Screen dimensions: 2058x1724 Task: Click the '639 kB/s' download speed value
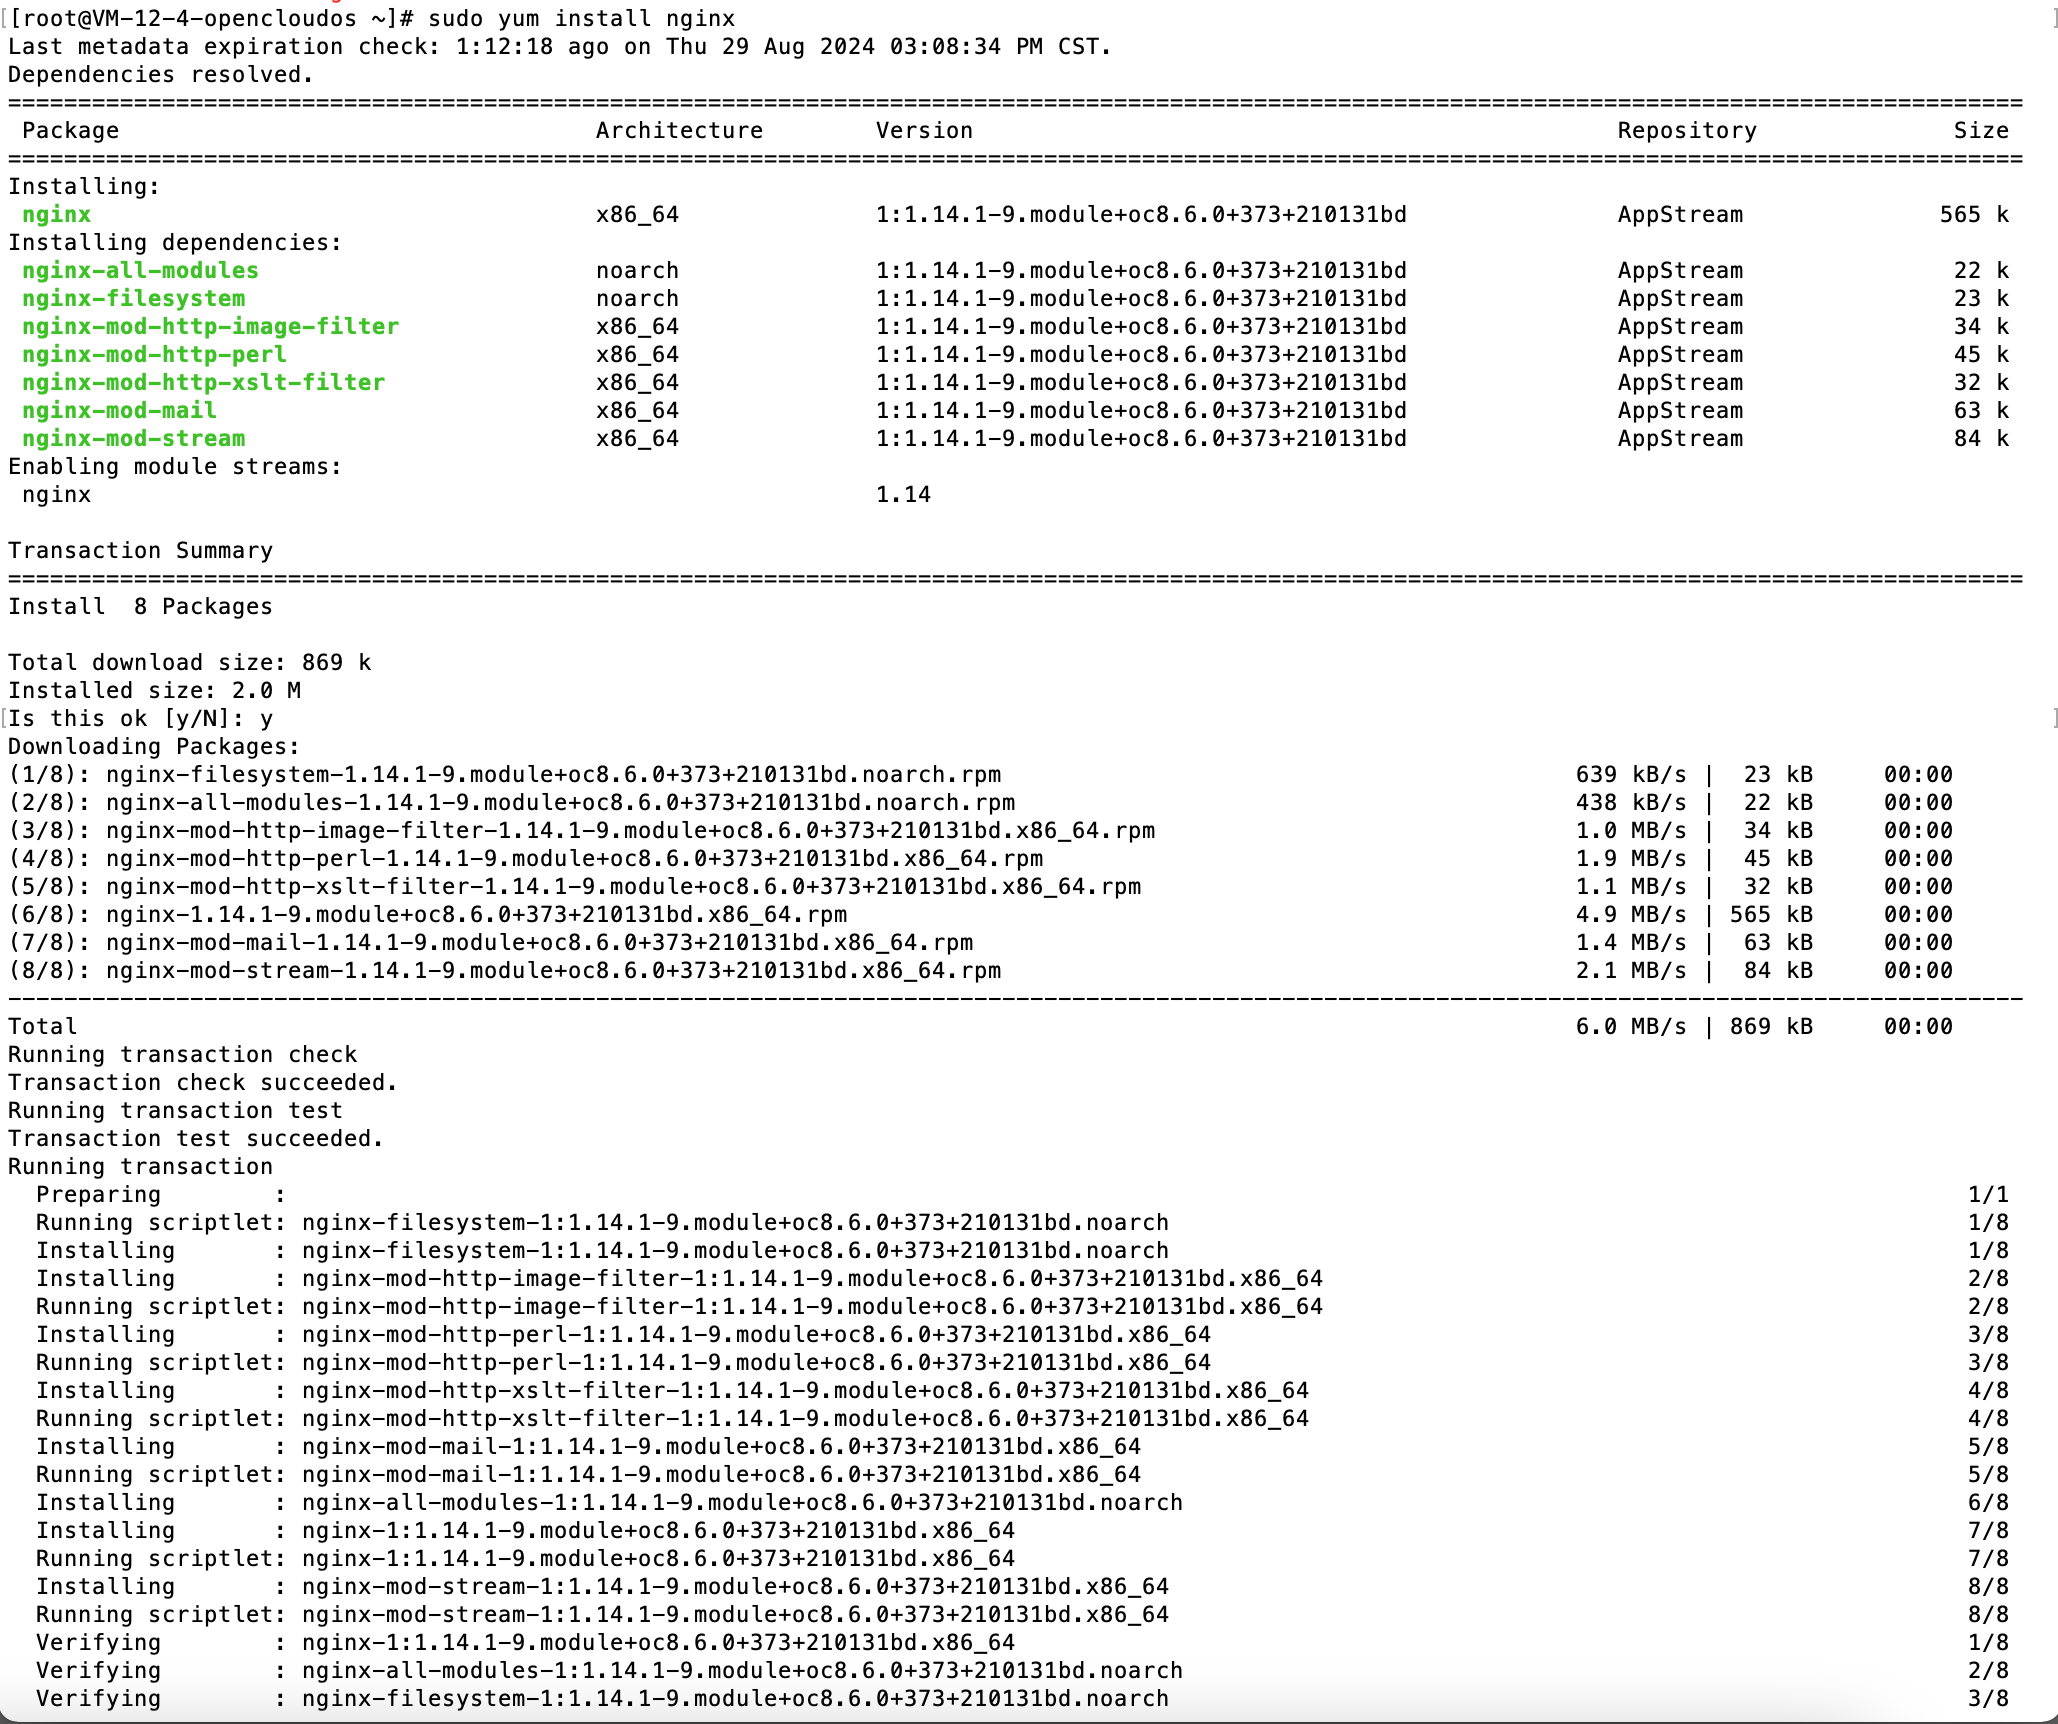coord(1631,775)
